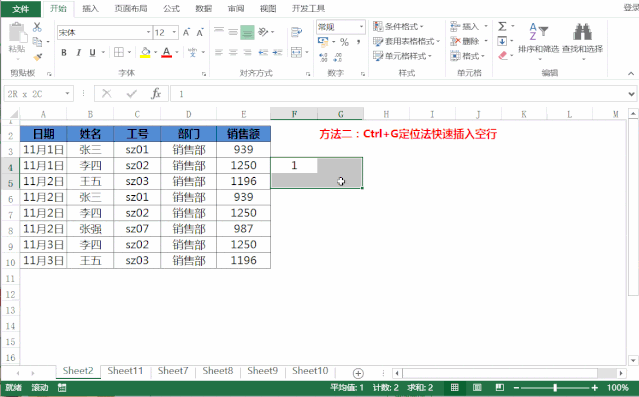Align cell text to bottom

click(247, 32)
